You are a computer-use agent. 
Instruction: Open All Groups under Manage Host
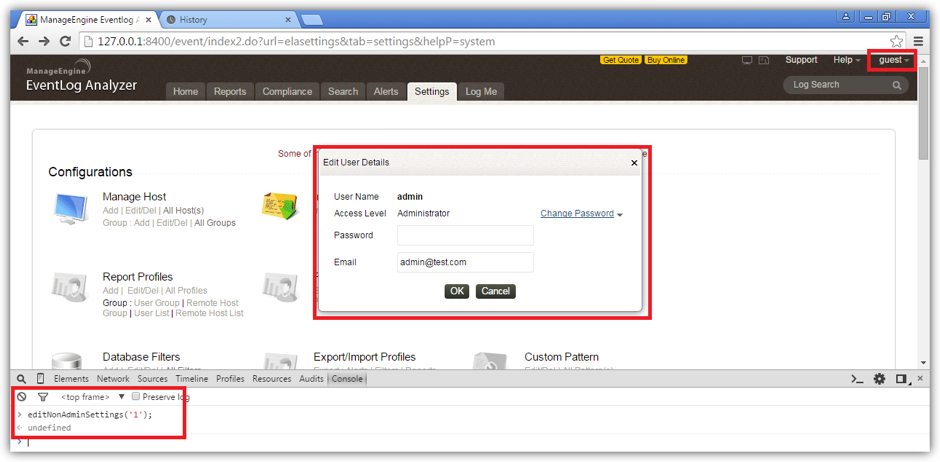(x=215, y=223)
